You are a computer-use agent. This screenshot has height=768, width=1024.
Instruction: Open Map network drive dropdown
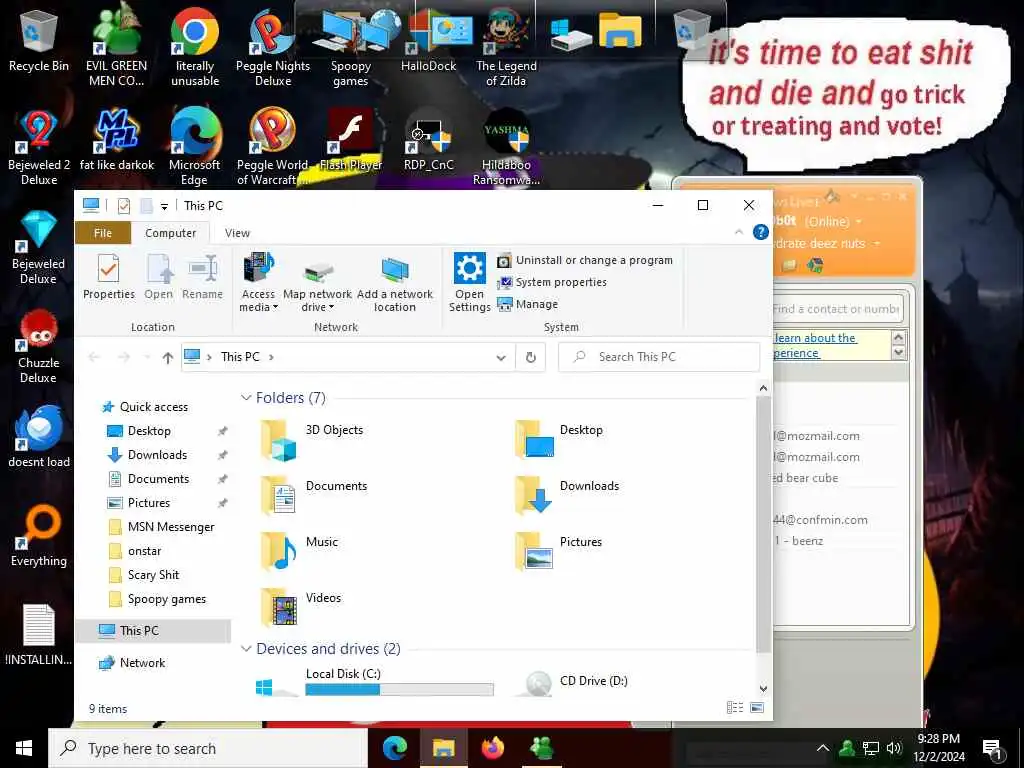click(x=317, y=283)
